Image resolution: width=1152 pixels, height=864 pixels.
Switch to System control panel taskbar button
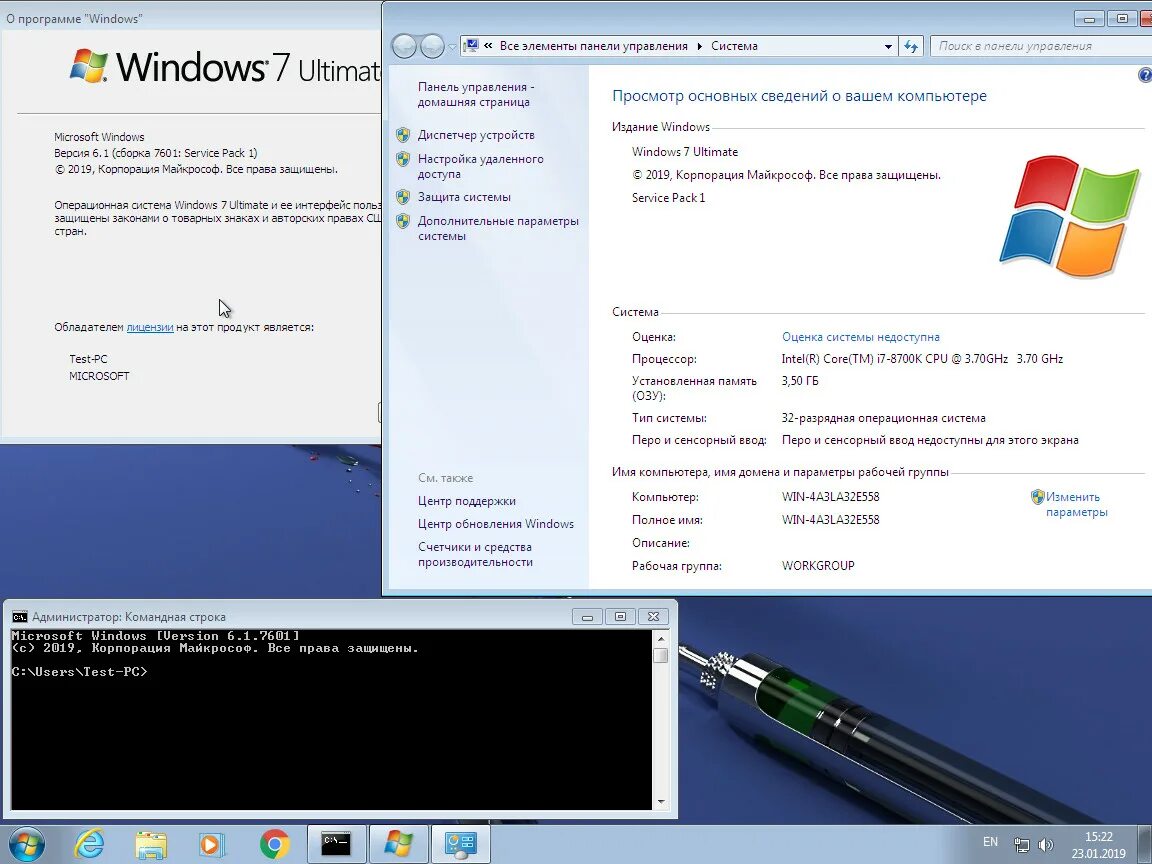point(461,844)
